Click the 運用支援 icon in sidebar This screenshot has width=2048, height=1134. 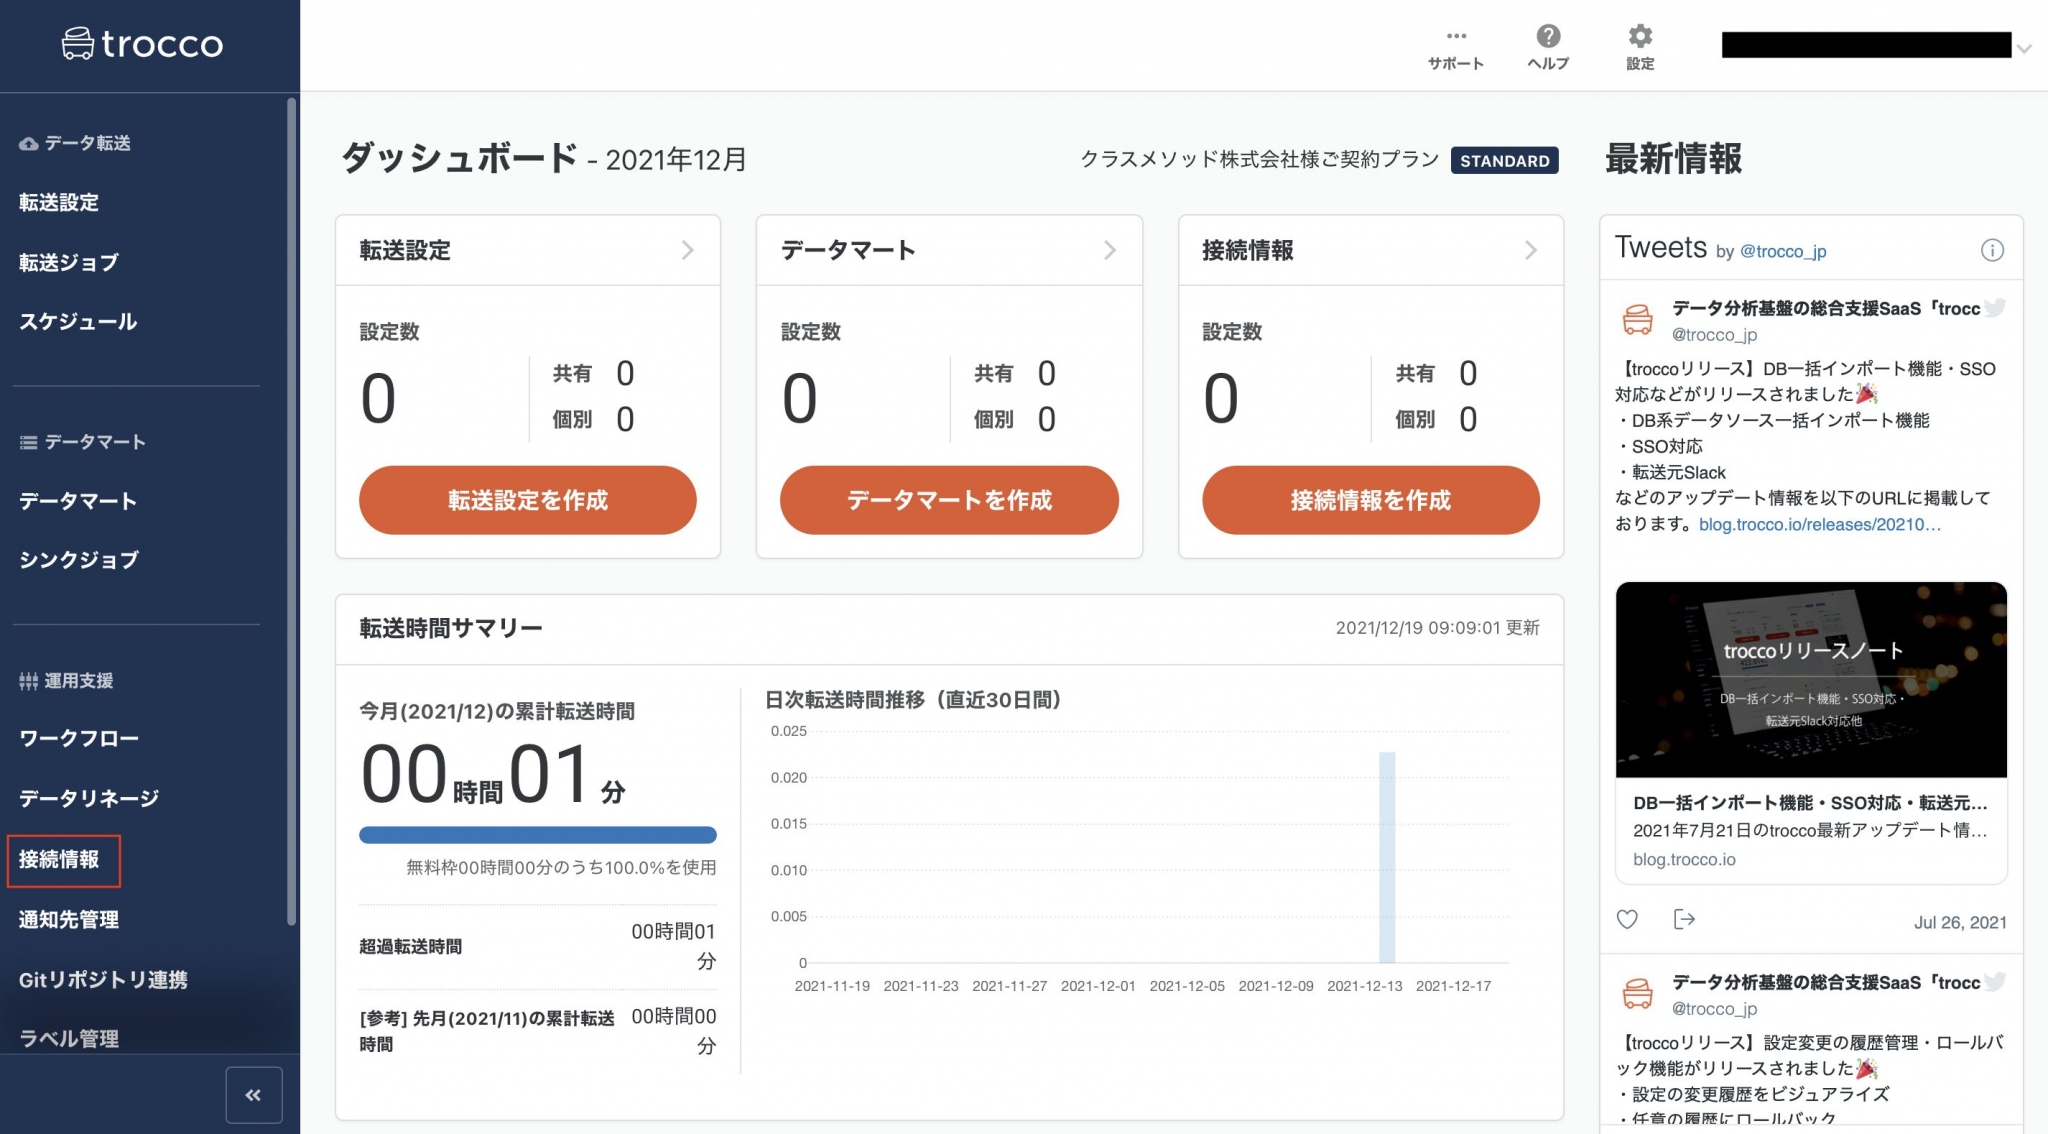coord(27,680)
